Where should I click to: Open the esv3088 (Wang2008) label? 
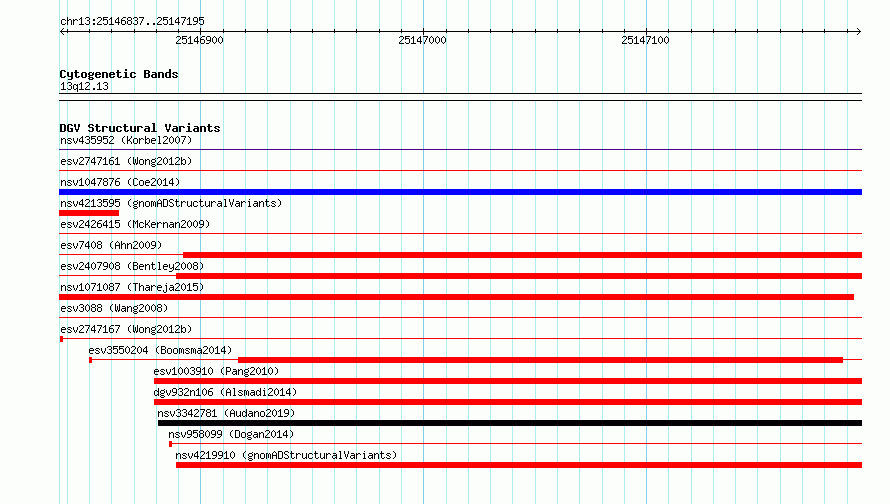tap(114, 308)
